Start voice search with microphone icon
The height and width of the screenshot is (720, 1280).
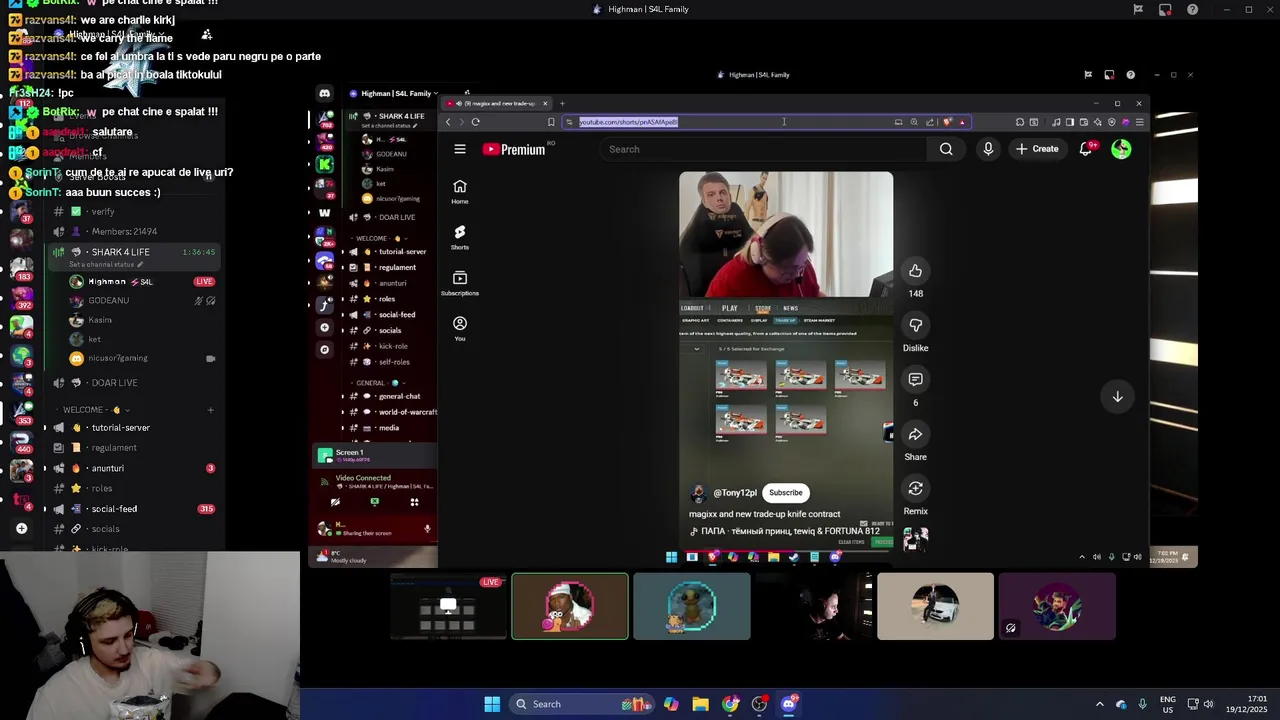(988, 149)
